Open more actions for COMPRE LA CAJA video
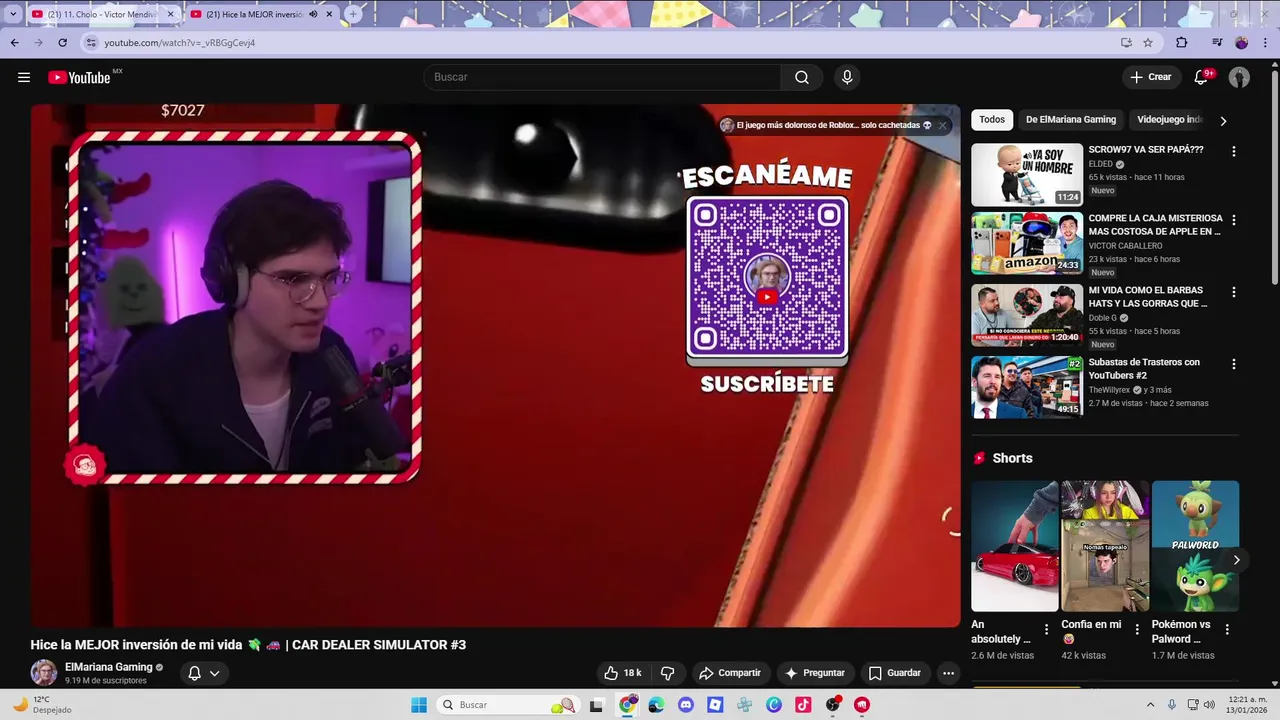The width and height of the screenshot is (1280, 720). point(1233,220)
